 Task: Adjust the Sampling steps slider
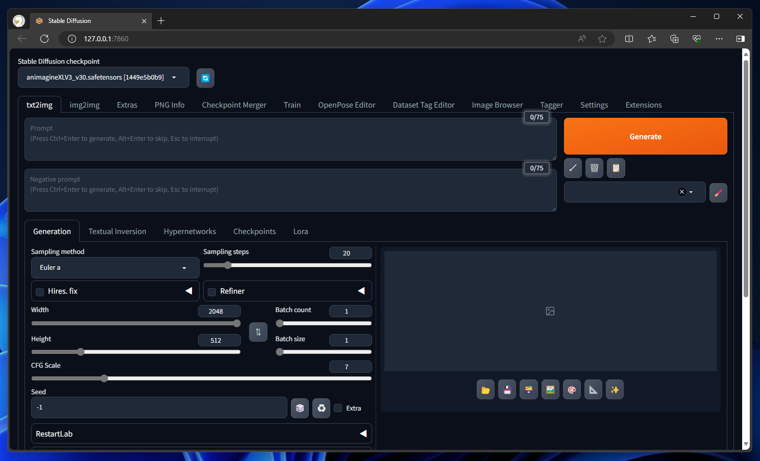(287, 265)
